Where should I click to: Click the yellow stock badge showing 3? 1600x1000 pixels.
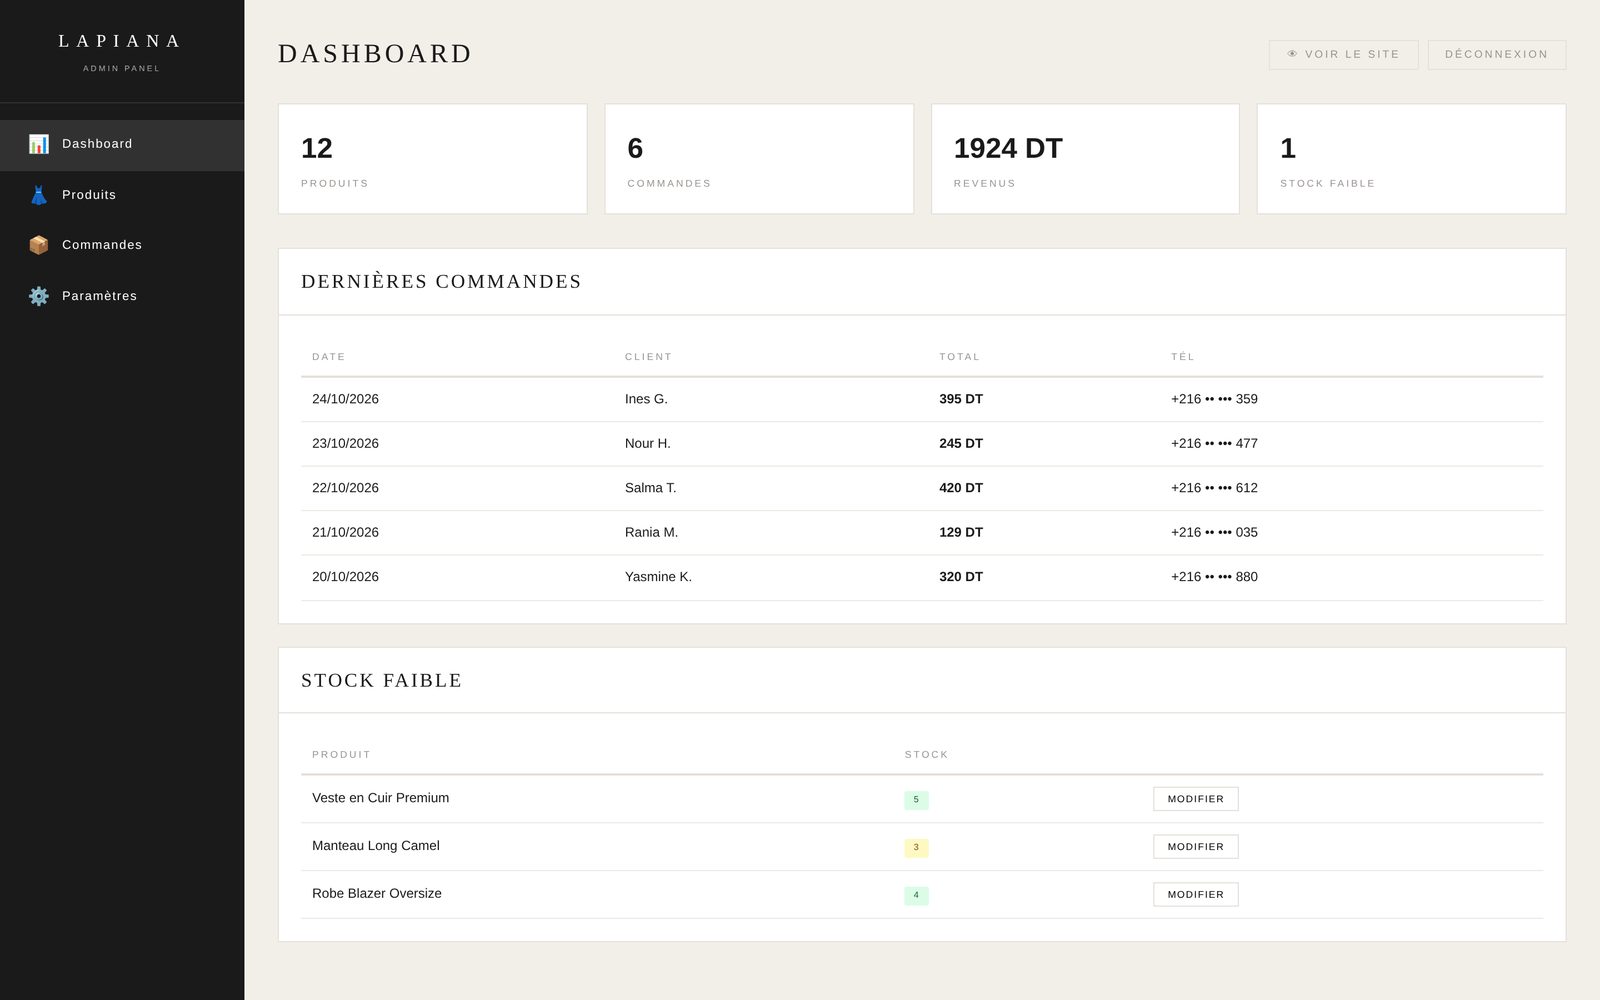pos(916,848)
